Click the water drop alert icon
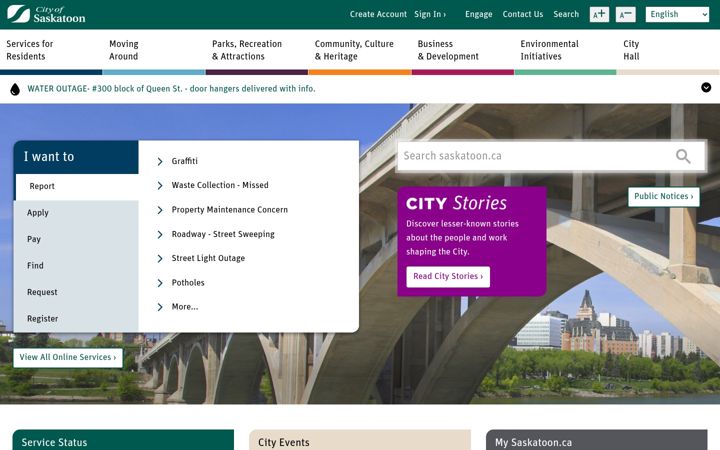Screen dimensions: 720x450 pyautogui.click(x=15, y=89)
